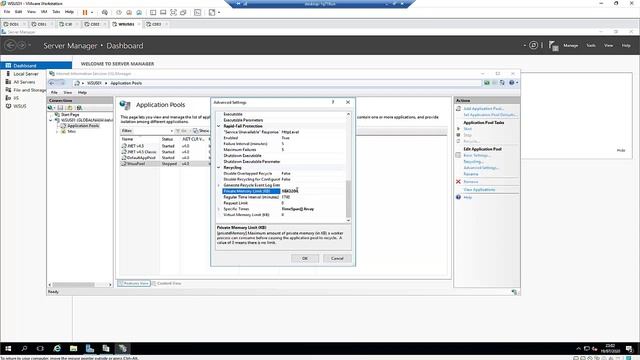The width and height of the screenshot is (640, 360).
Task: Expand the Specific Times property row
Action: (x=219, y=209)
